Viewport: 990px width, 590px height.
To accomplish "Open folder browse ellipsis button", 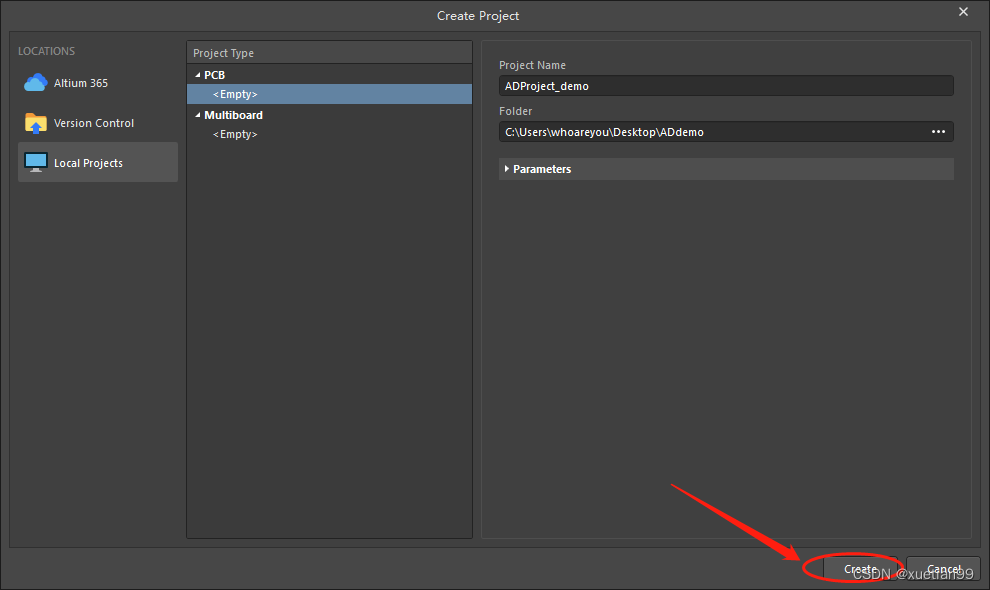I will tap(938, 132).
